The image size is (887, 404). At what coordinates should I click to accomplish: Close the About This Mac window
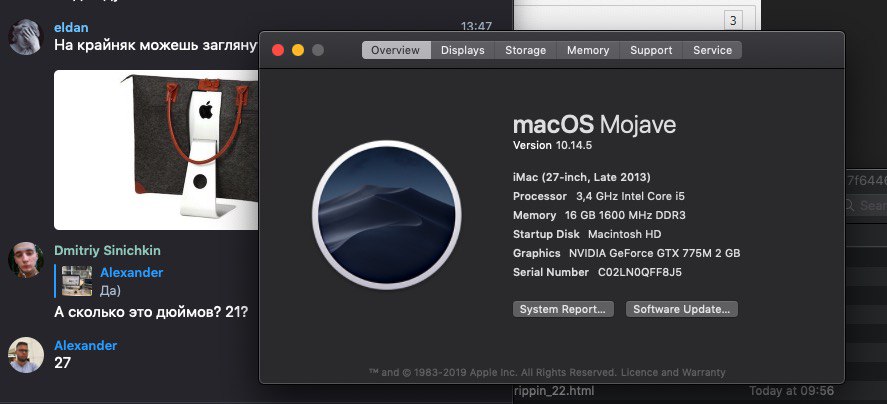click(x=278, y=50)
